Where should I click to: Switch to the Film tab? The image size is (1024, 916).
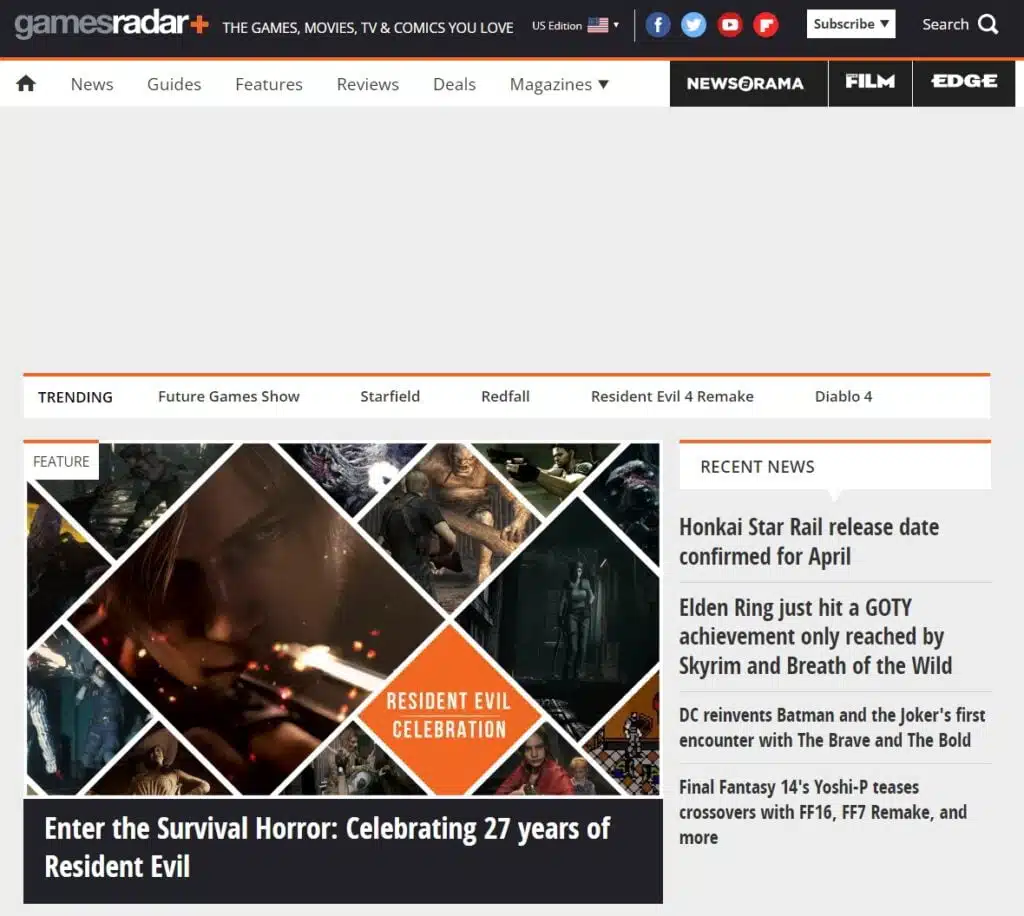870,84
